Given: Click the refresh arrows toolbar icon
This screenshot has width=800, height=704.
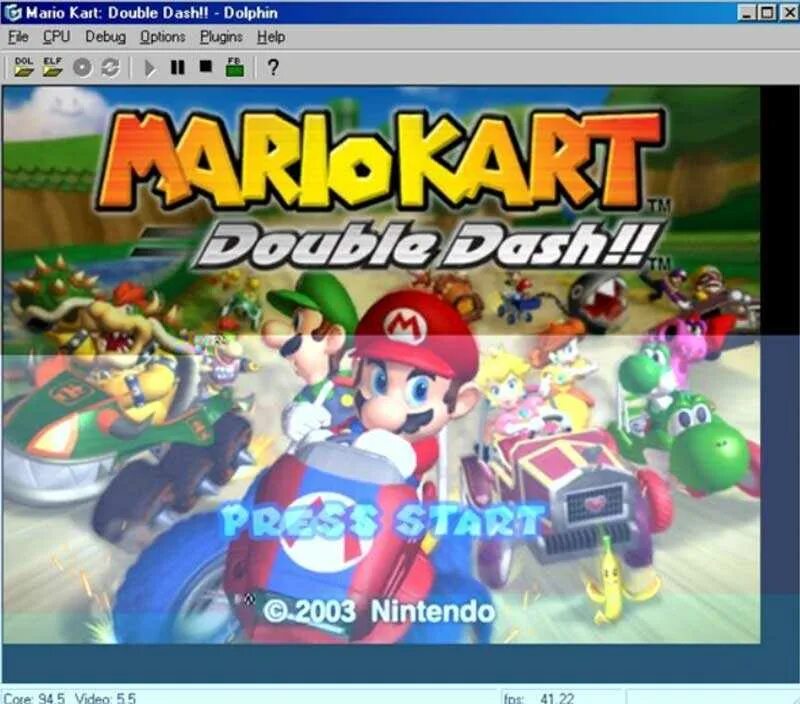Looking at the screenshot, I should coord(110,67).
